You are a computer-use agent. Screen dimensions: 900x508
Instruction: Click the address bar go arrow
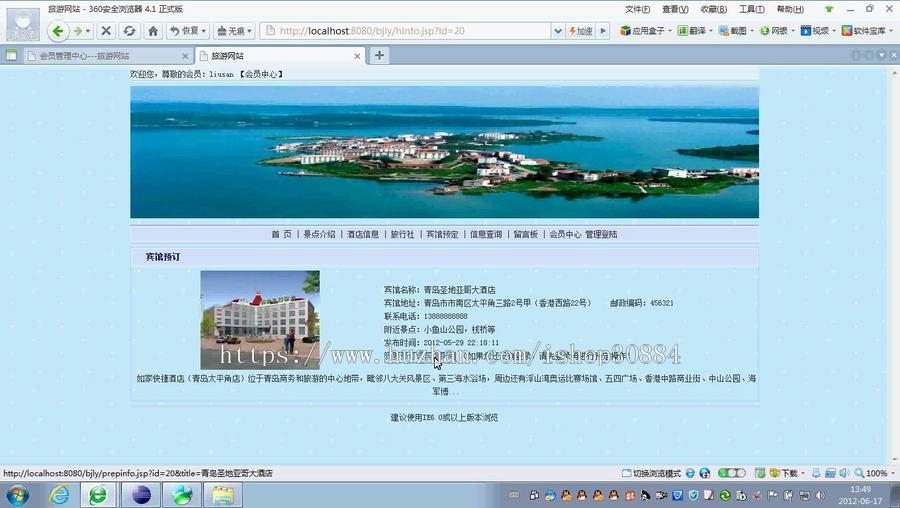click(x=603, y=31)
